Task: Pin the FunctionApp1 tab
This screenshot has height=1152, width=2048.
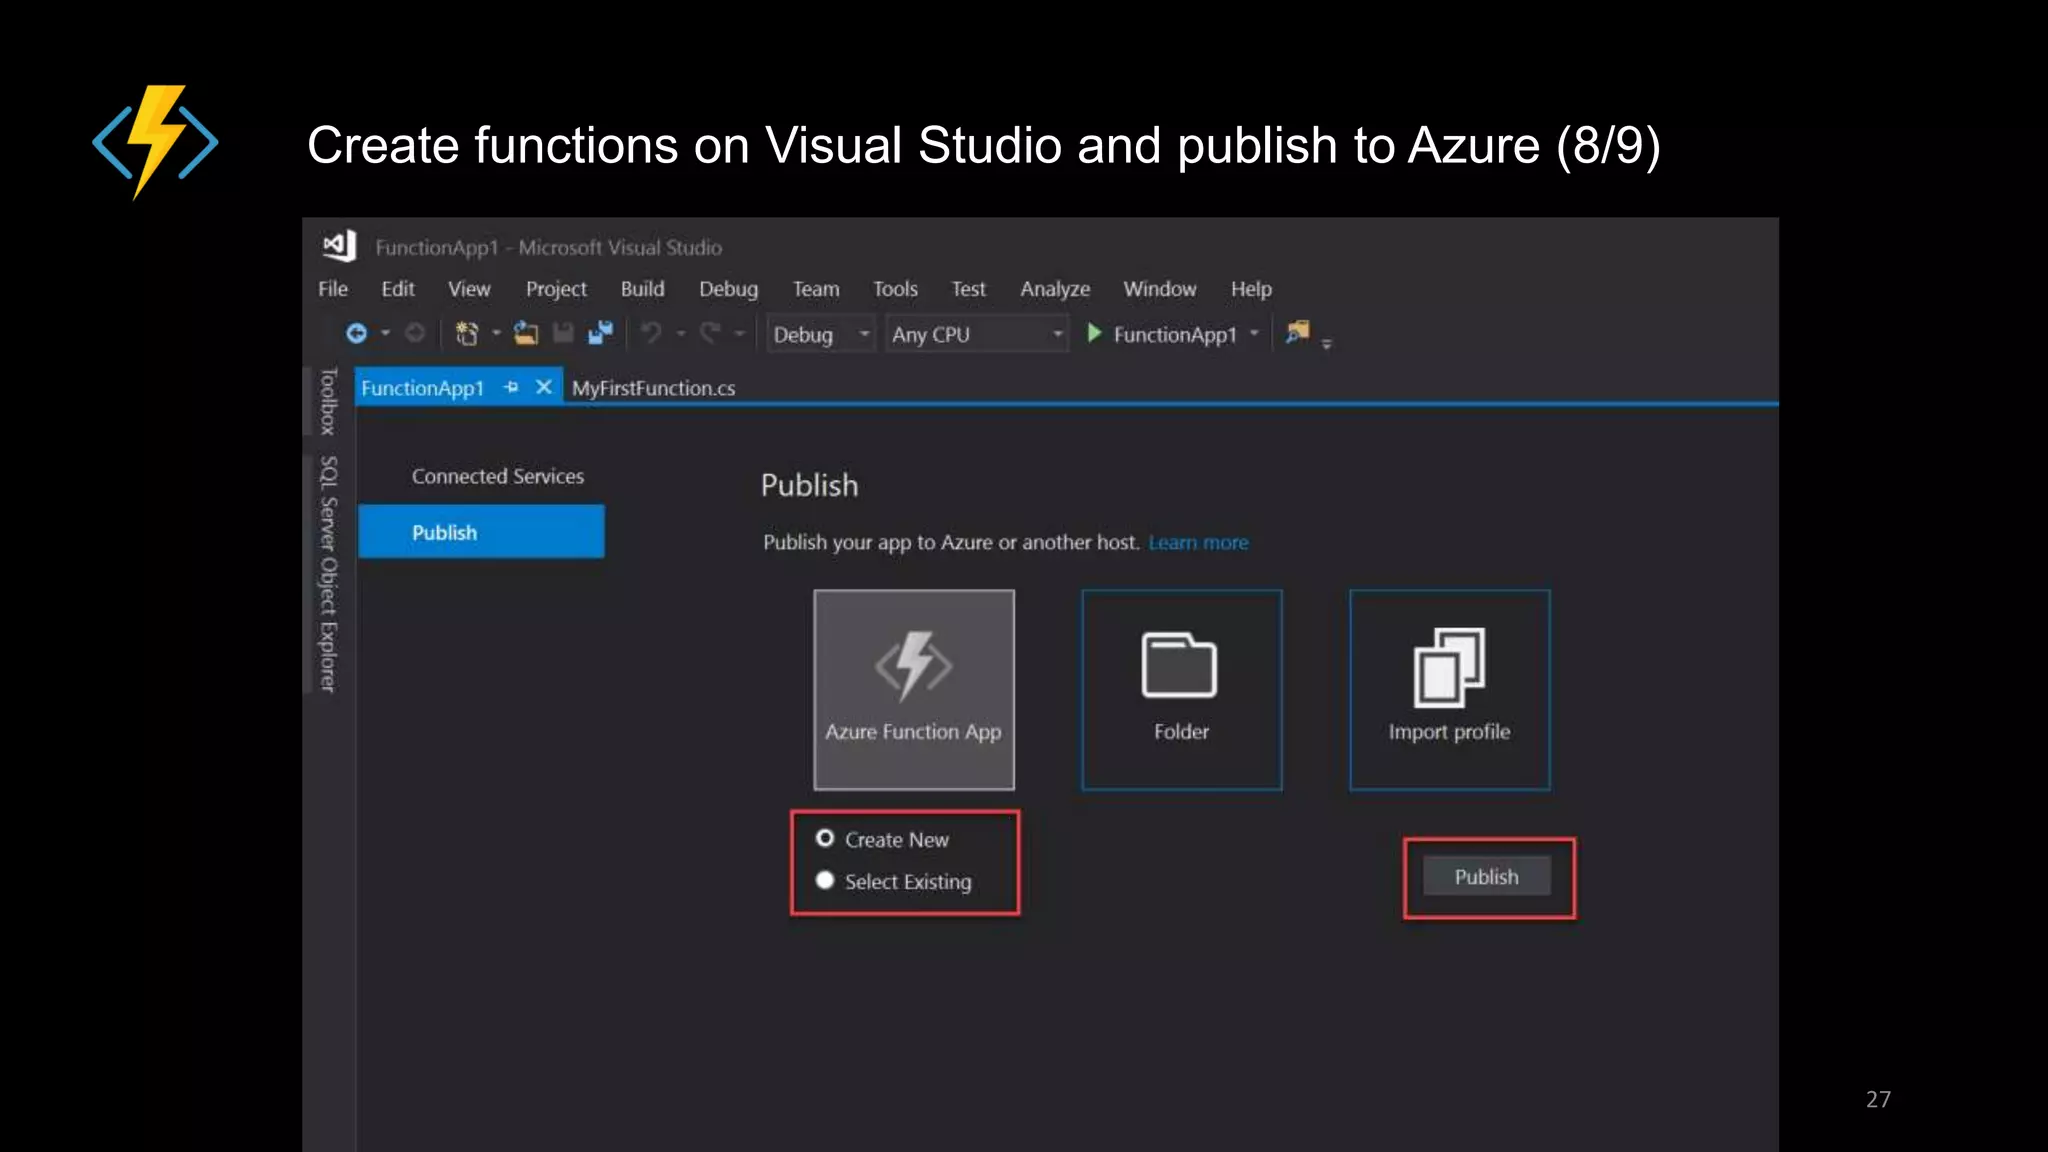Action: [511, 387]
